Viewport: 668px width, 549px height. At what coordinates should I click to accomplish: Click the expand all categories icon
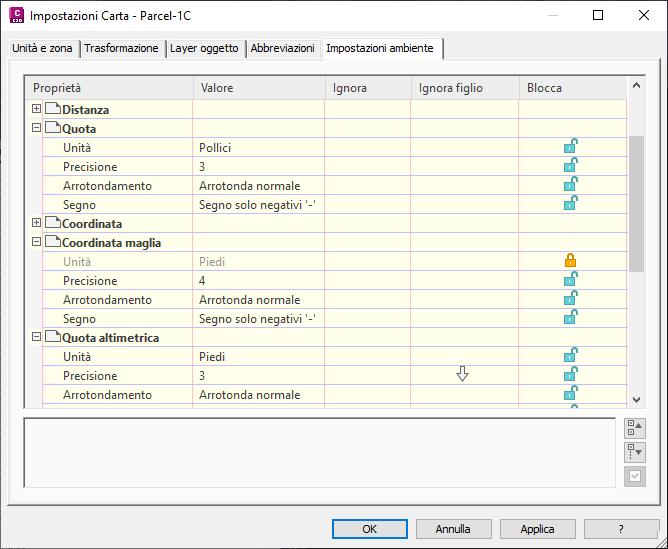tap(634, 452)
